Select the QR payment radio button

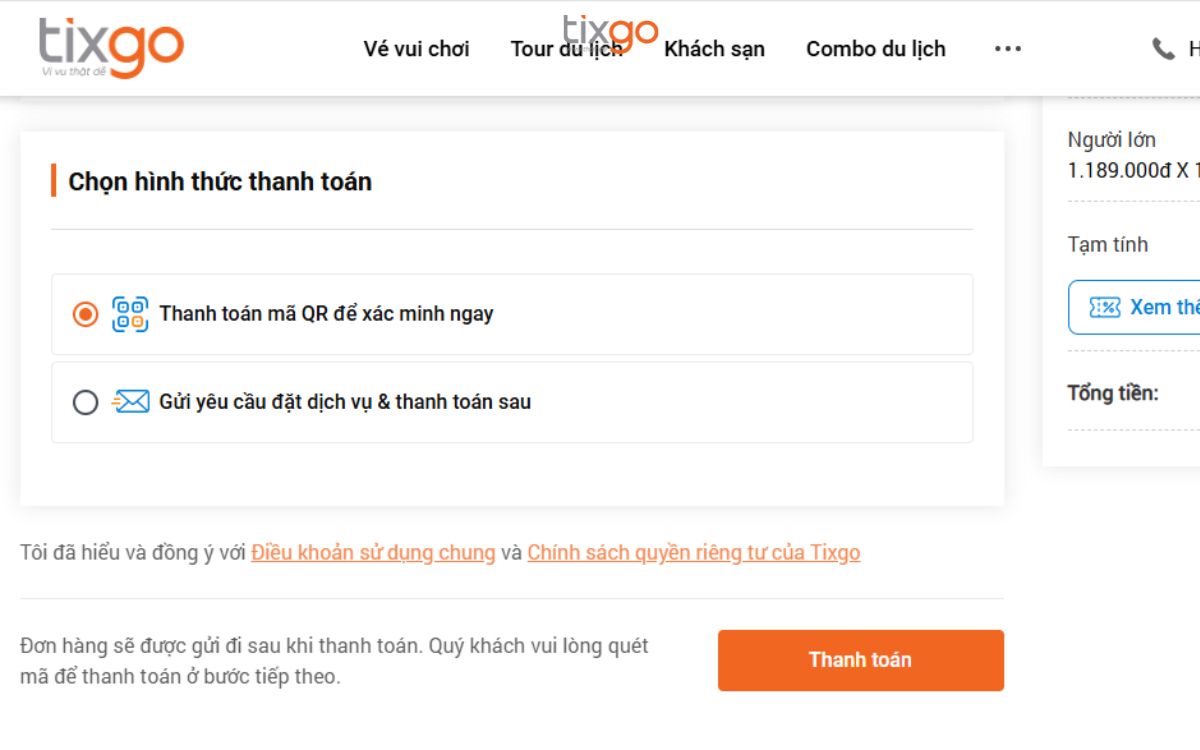(86, 314)
